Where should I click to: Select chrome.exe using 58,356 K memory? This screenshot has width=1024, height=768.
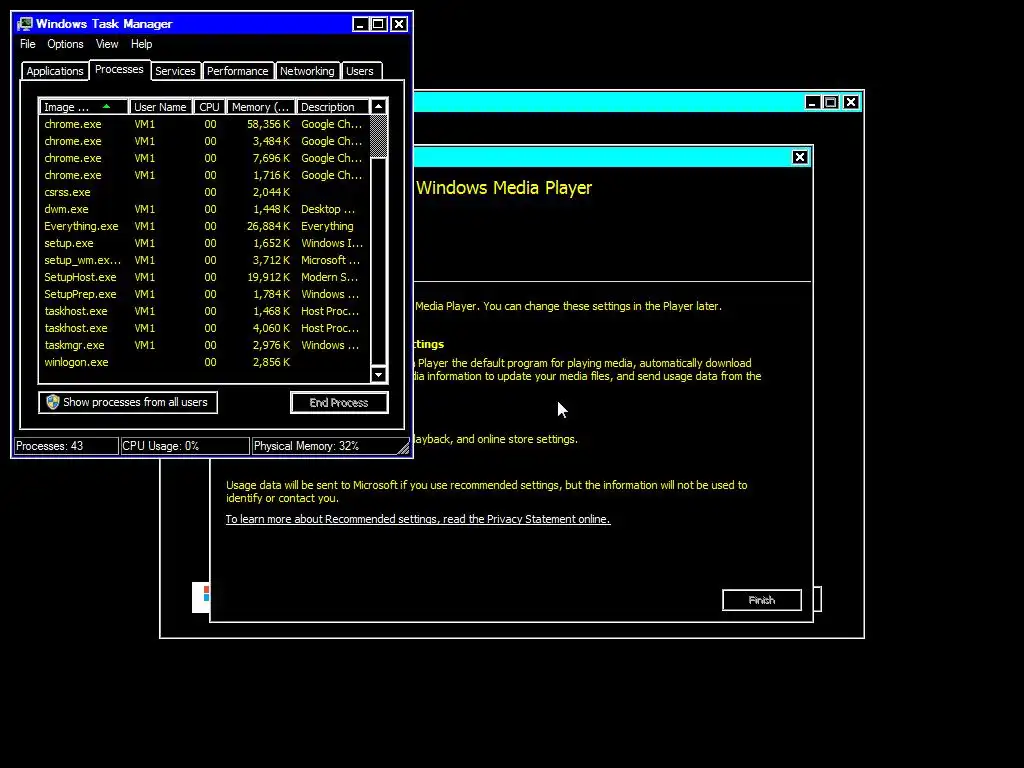pos(204,124)
